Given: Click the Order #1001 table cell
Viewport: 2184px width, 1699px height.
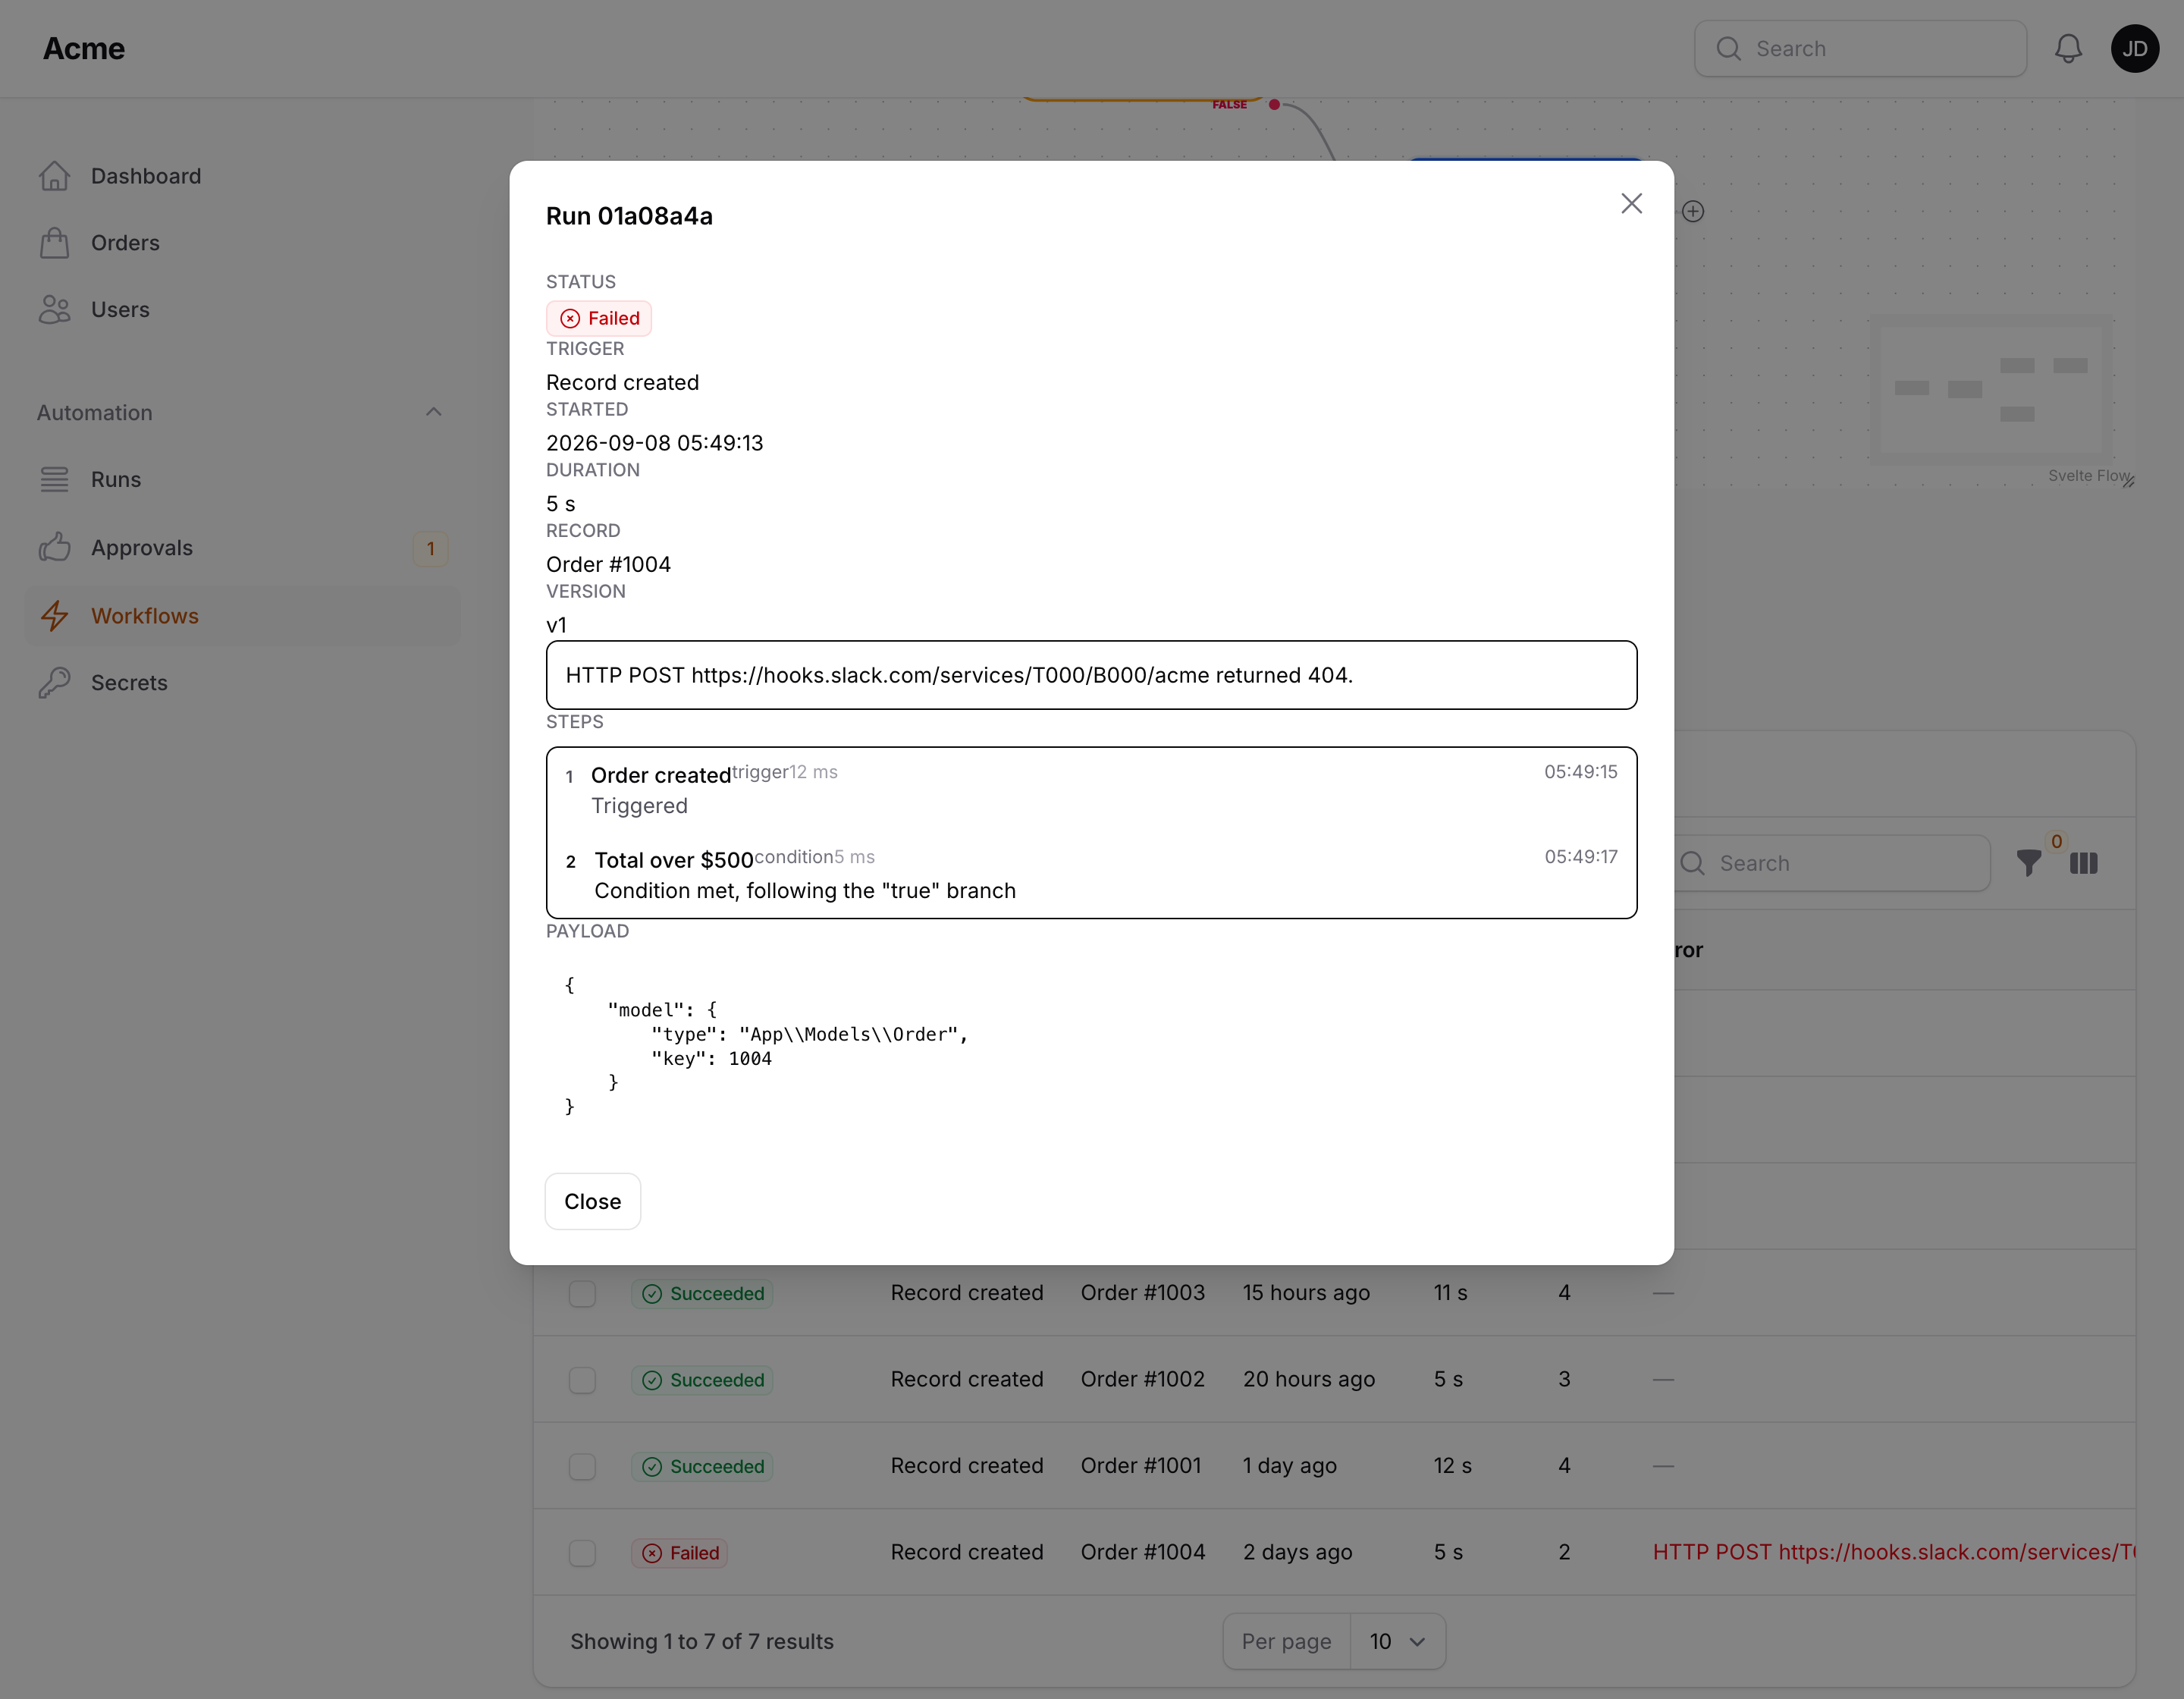Looking at the screenshot, I should (1141, 1466).
